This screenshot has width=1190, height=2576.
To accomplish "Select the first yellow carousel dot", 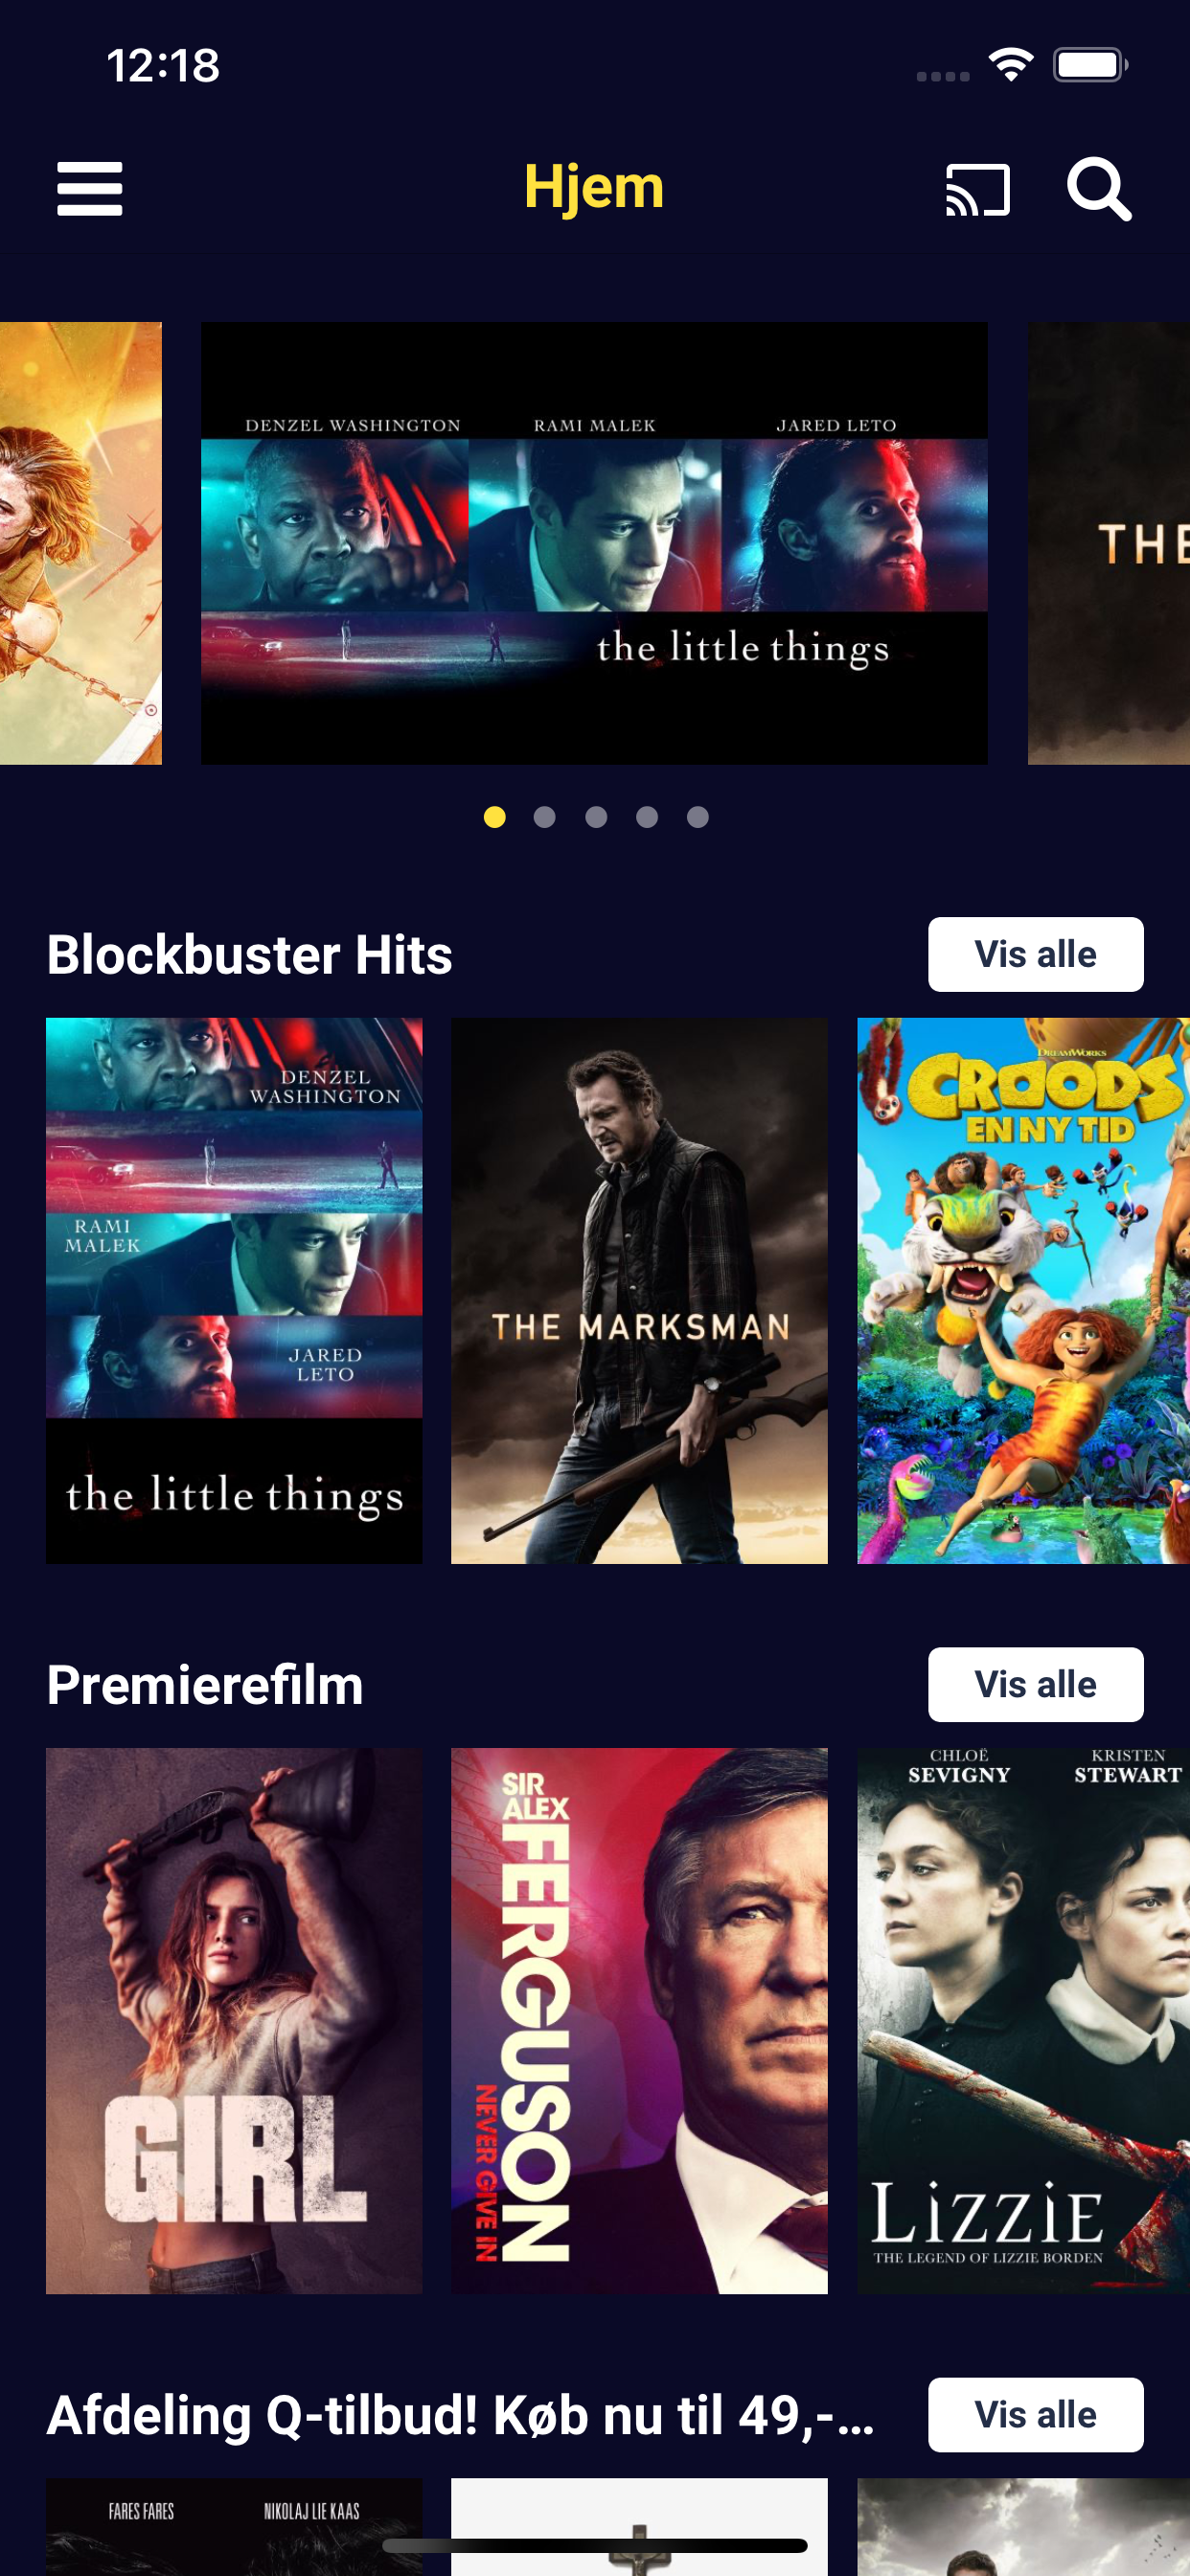I will [494, 817].
